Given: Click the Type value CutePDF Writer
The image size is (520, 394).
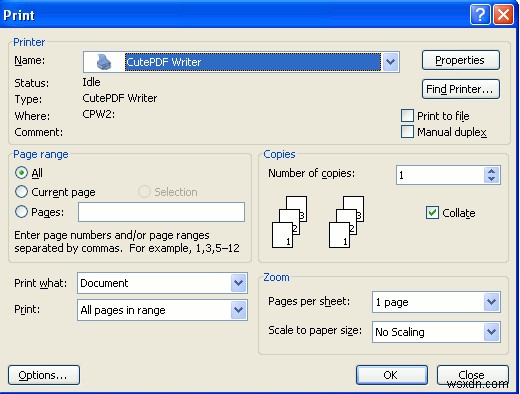Looking at the screenshot, I should tap(120, 98).
